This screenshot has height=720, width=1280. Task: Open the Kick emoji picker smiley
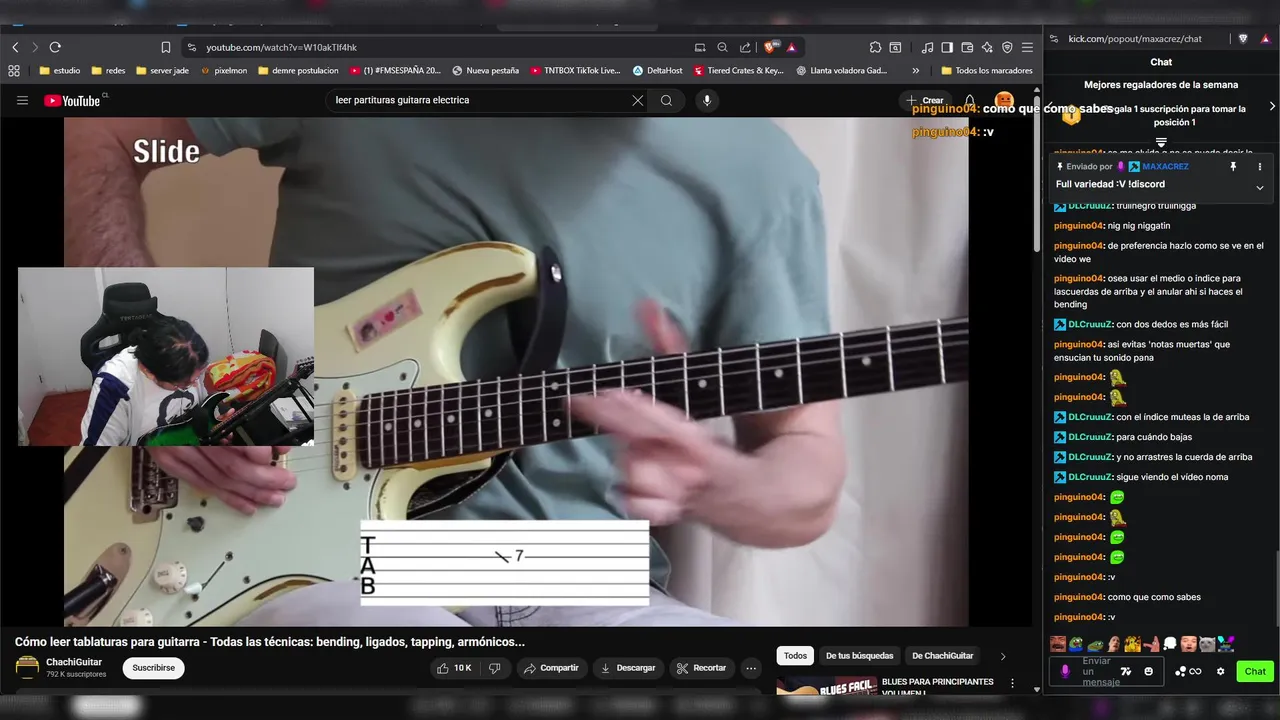[x=1148, y=671]
